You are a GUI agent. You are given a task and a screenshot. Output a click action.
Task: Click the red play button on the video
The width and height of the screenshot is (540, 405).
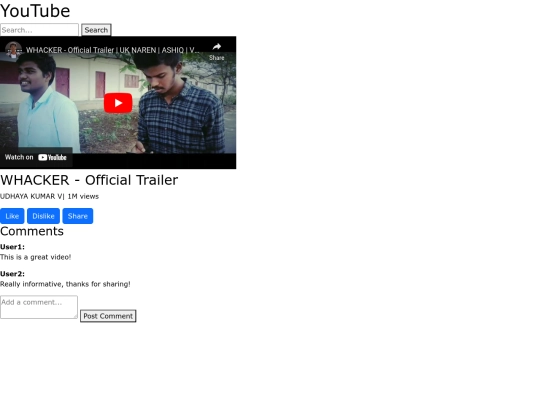[118, 103]
